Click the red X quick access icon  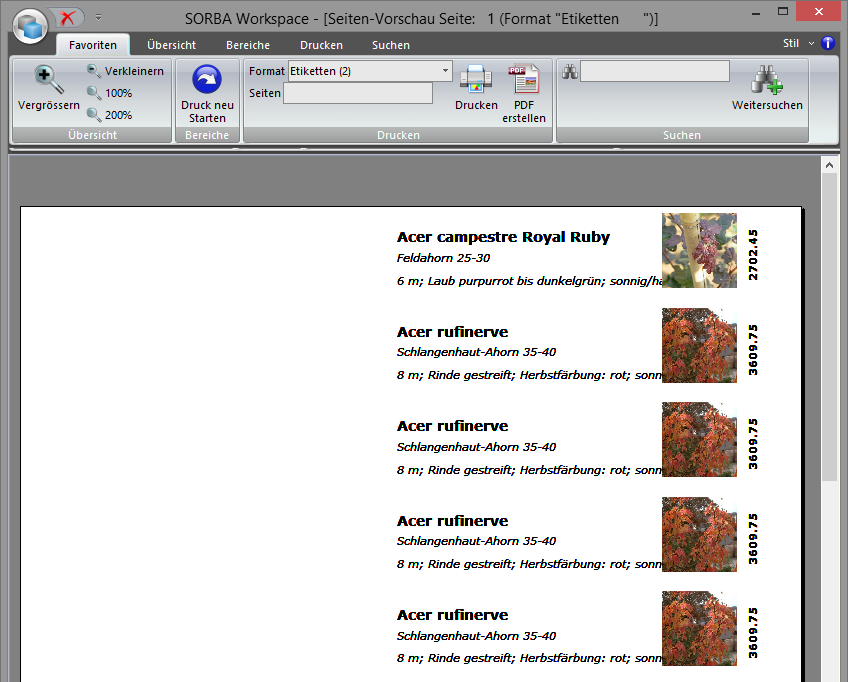tap(68, 18)
